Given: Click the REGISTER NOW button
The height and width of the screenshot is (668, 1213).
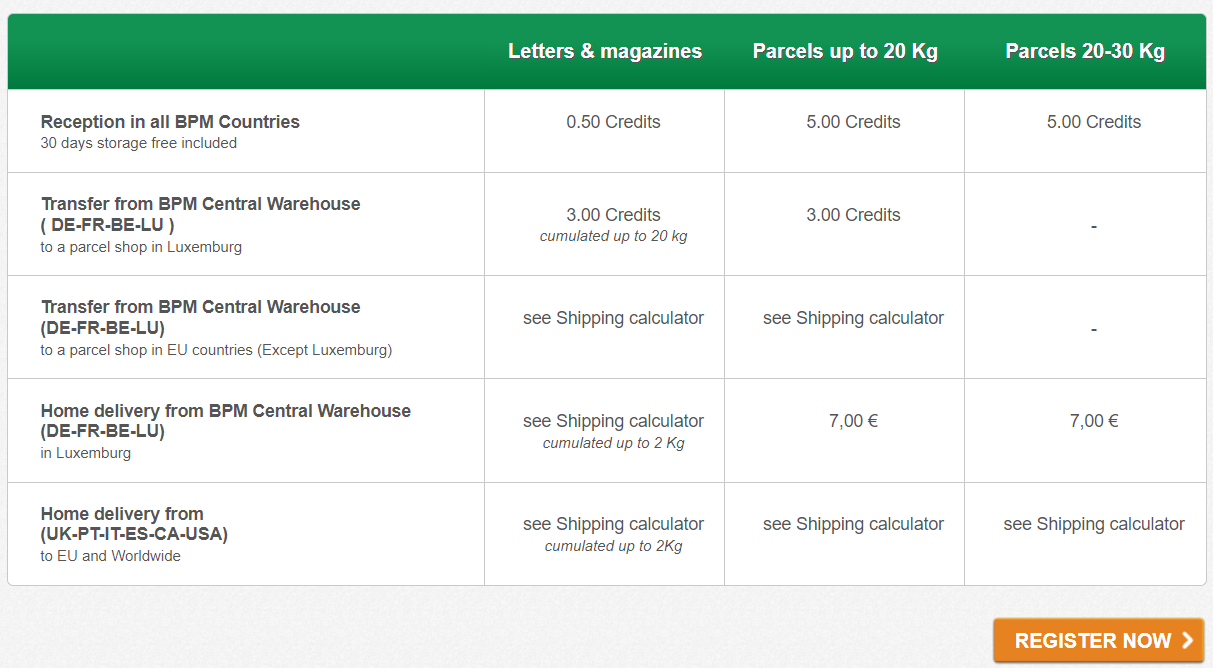Looking at the screenshot, I should point(1098,641).
